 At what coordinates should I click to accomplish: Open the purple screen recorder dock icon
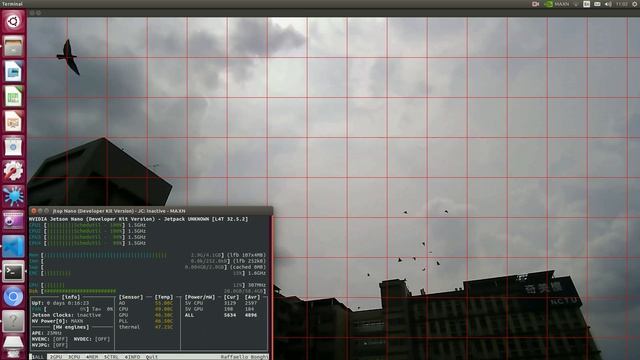[x=13, y=221]
